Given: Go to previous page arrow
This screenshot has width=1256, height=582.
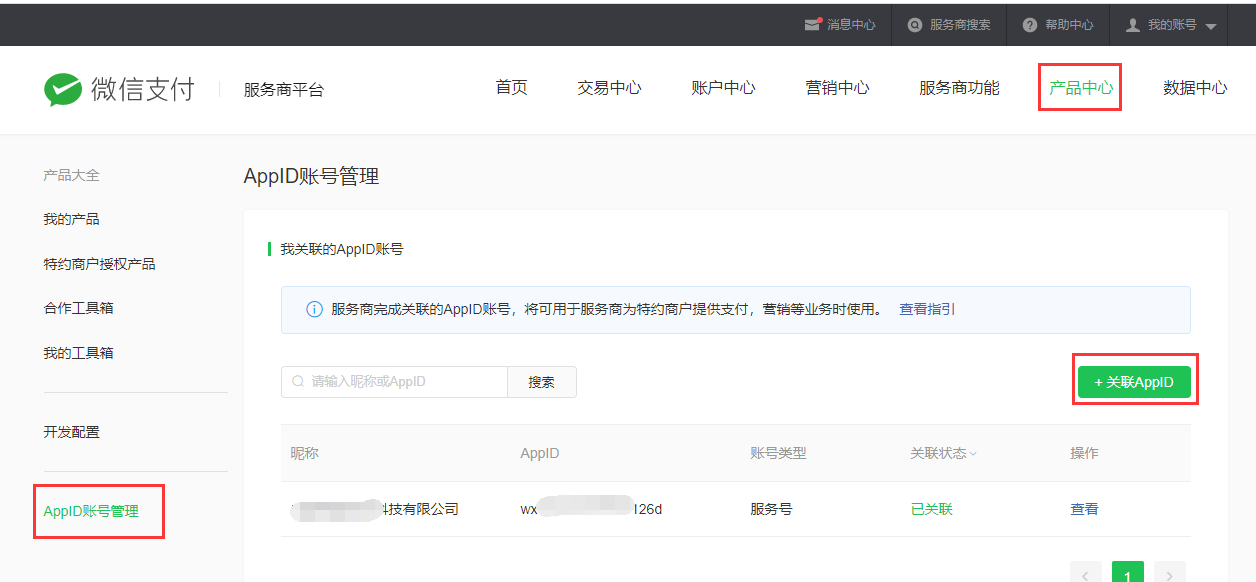Looking at the screenshot, I should (1086, 574).
